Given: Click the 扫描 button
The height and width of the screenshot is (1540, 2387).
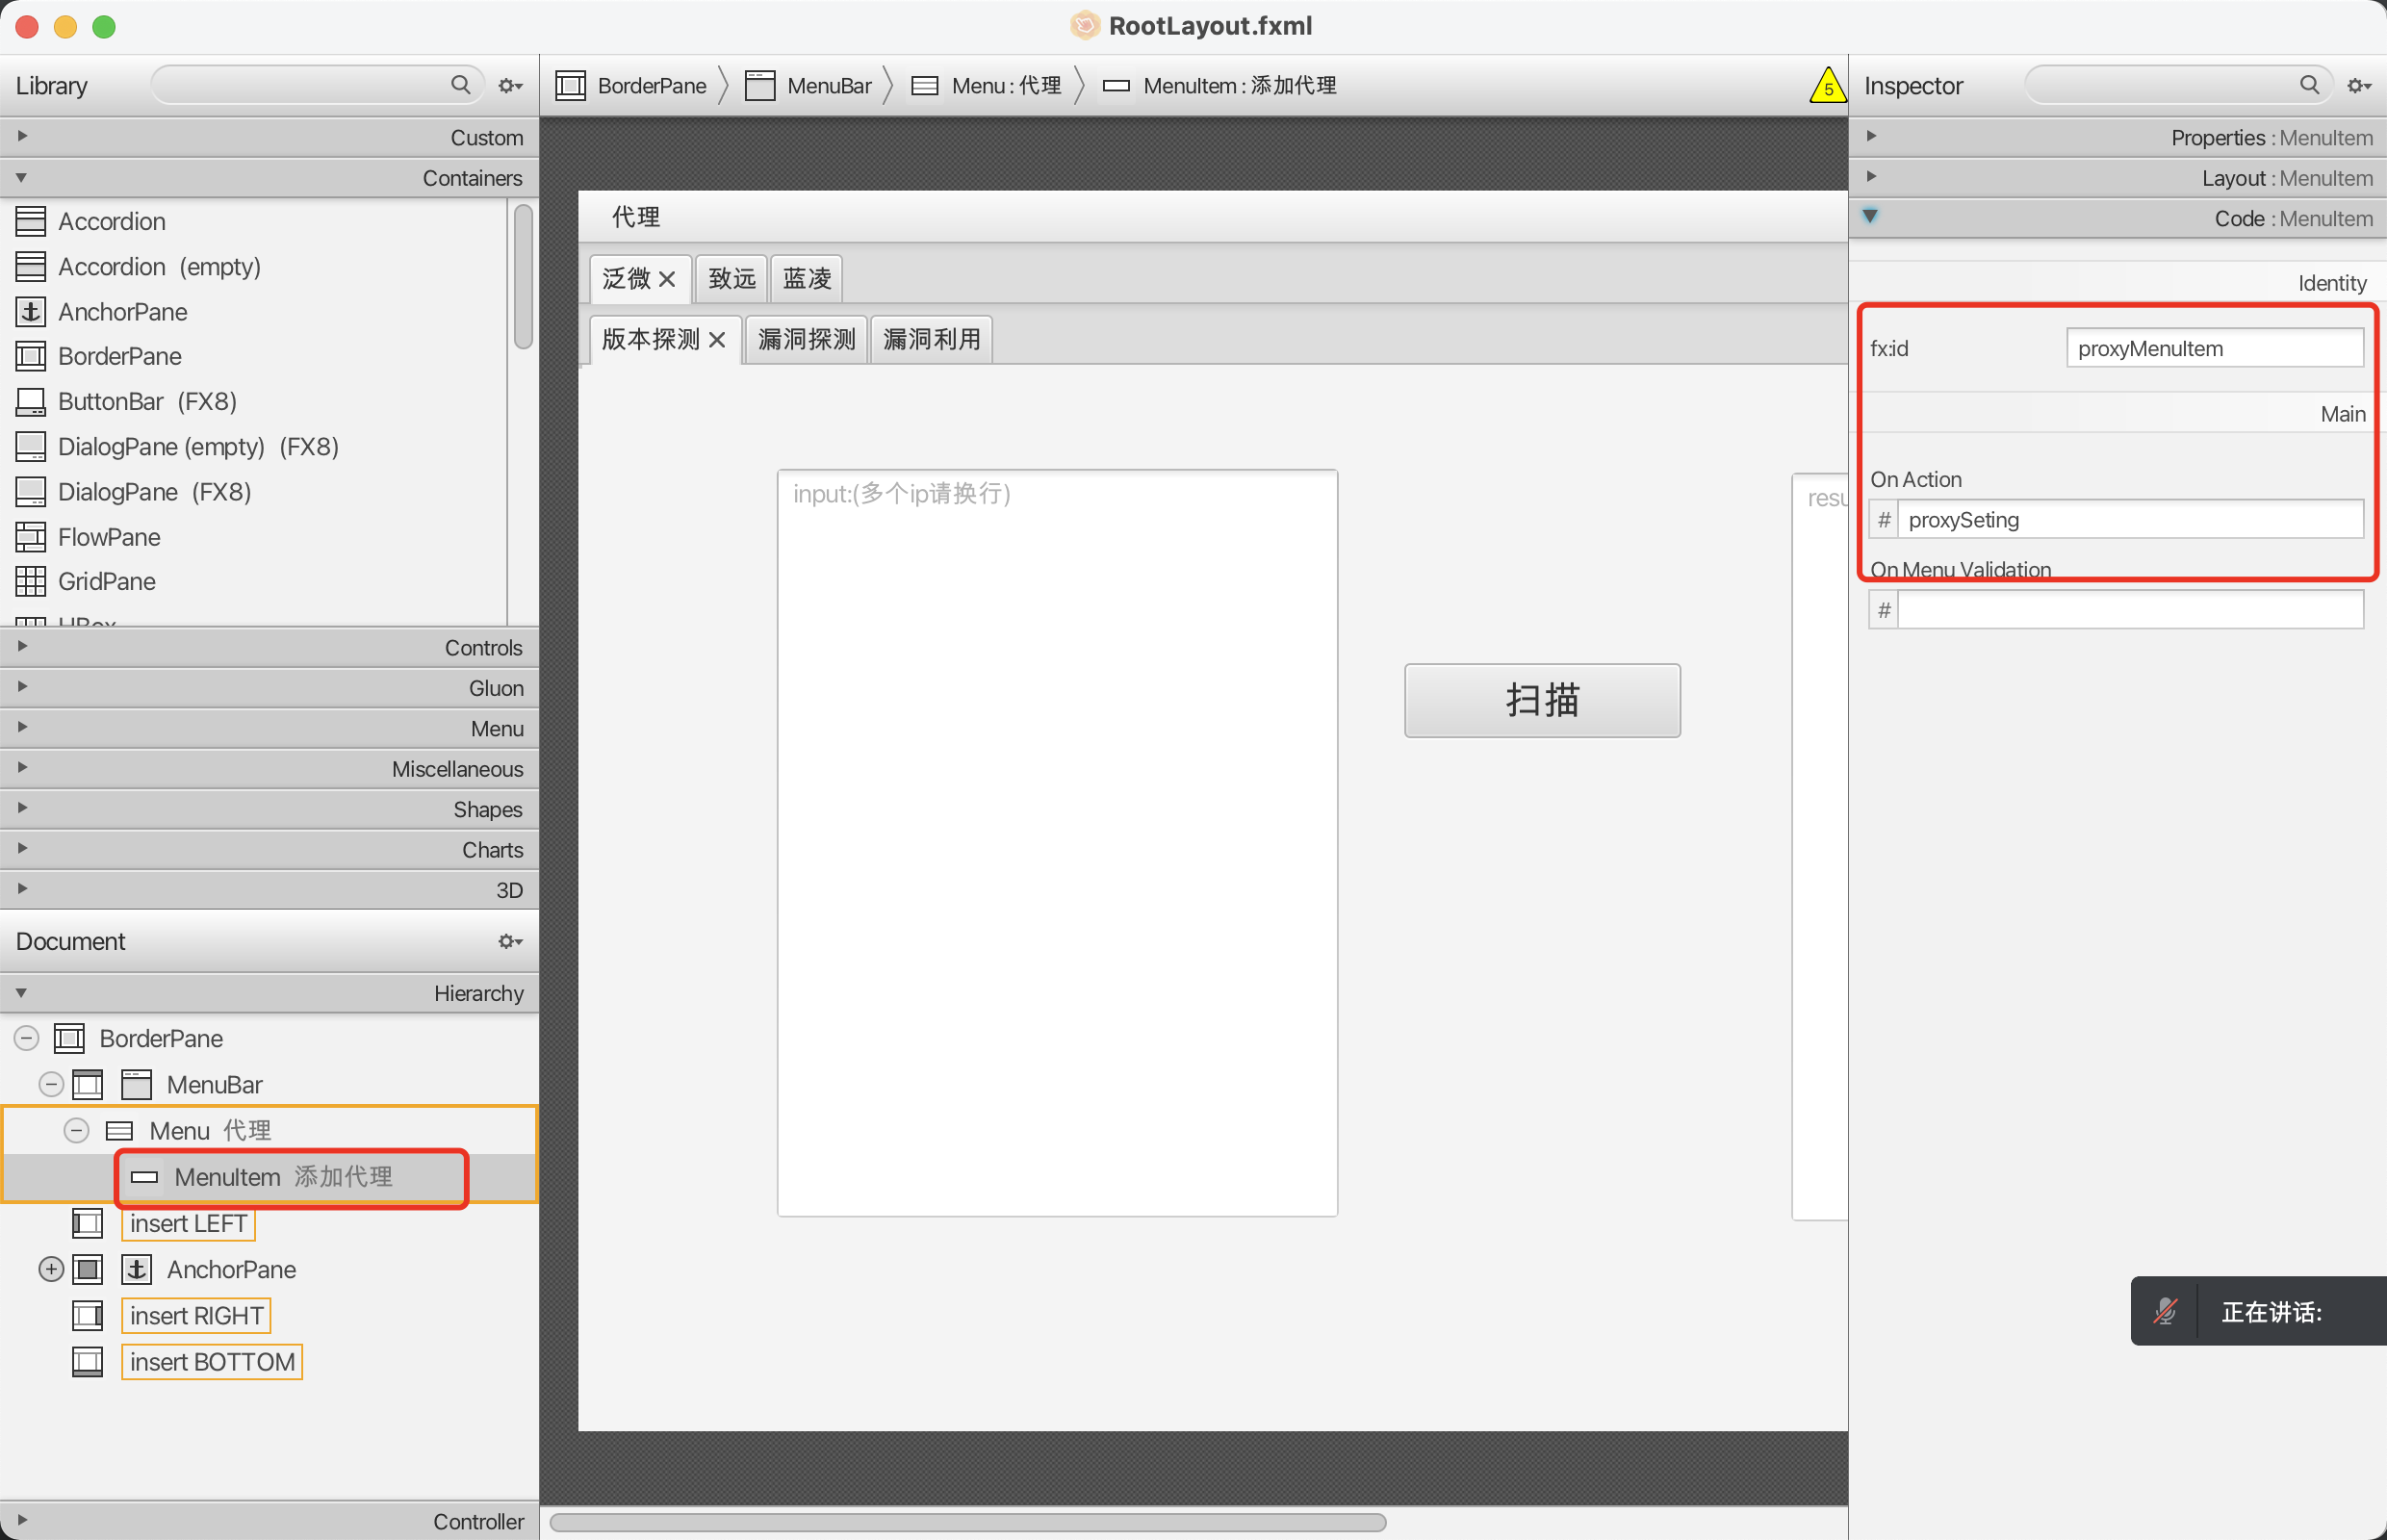Looking at the screenshot, I should pyautogui.click(x=1542, y=700).
